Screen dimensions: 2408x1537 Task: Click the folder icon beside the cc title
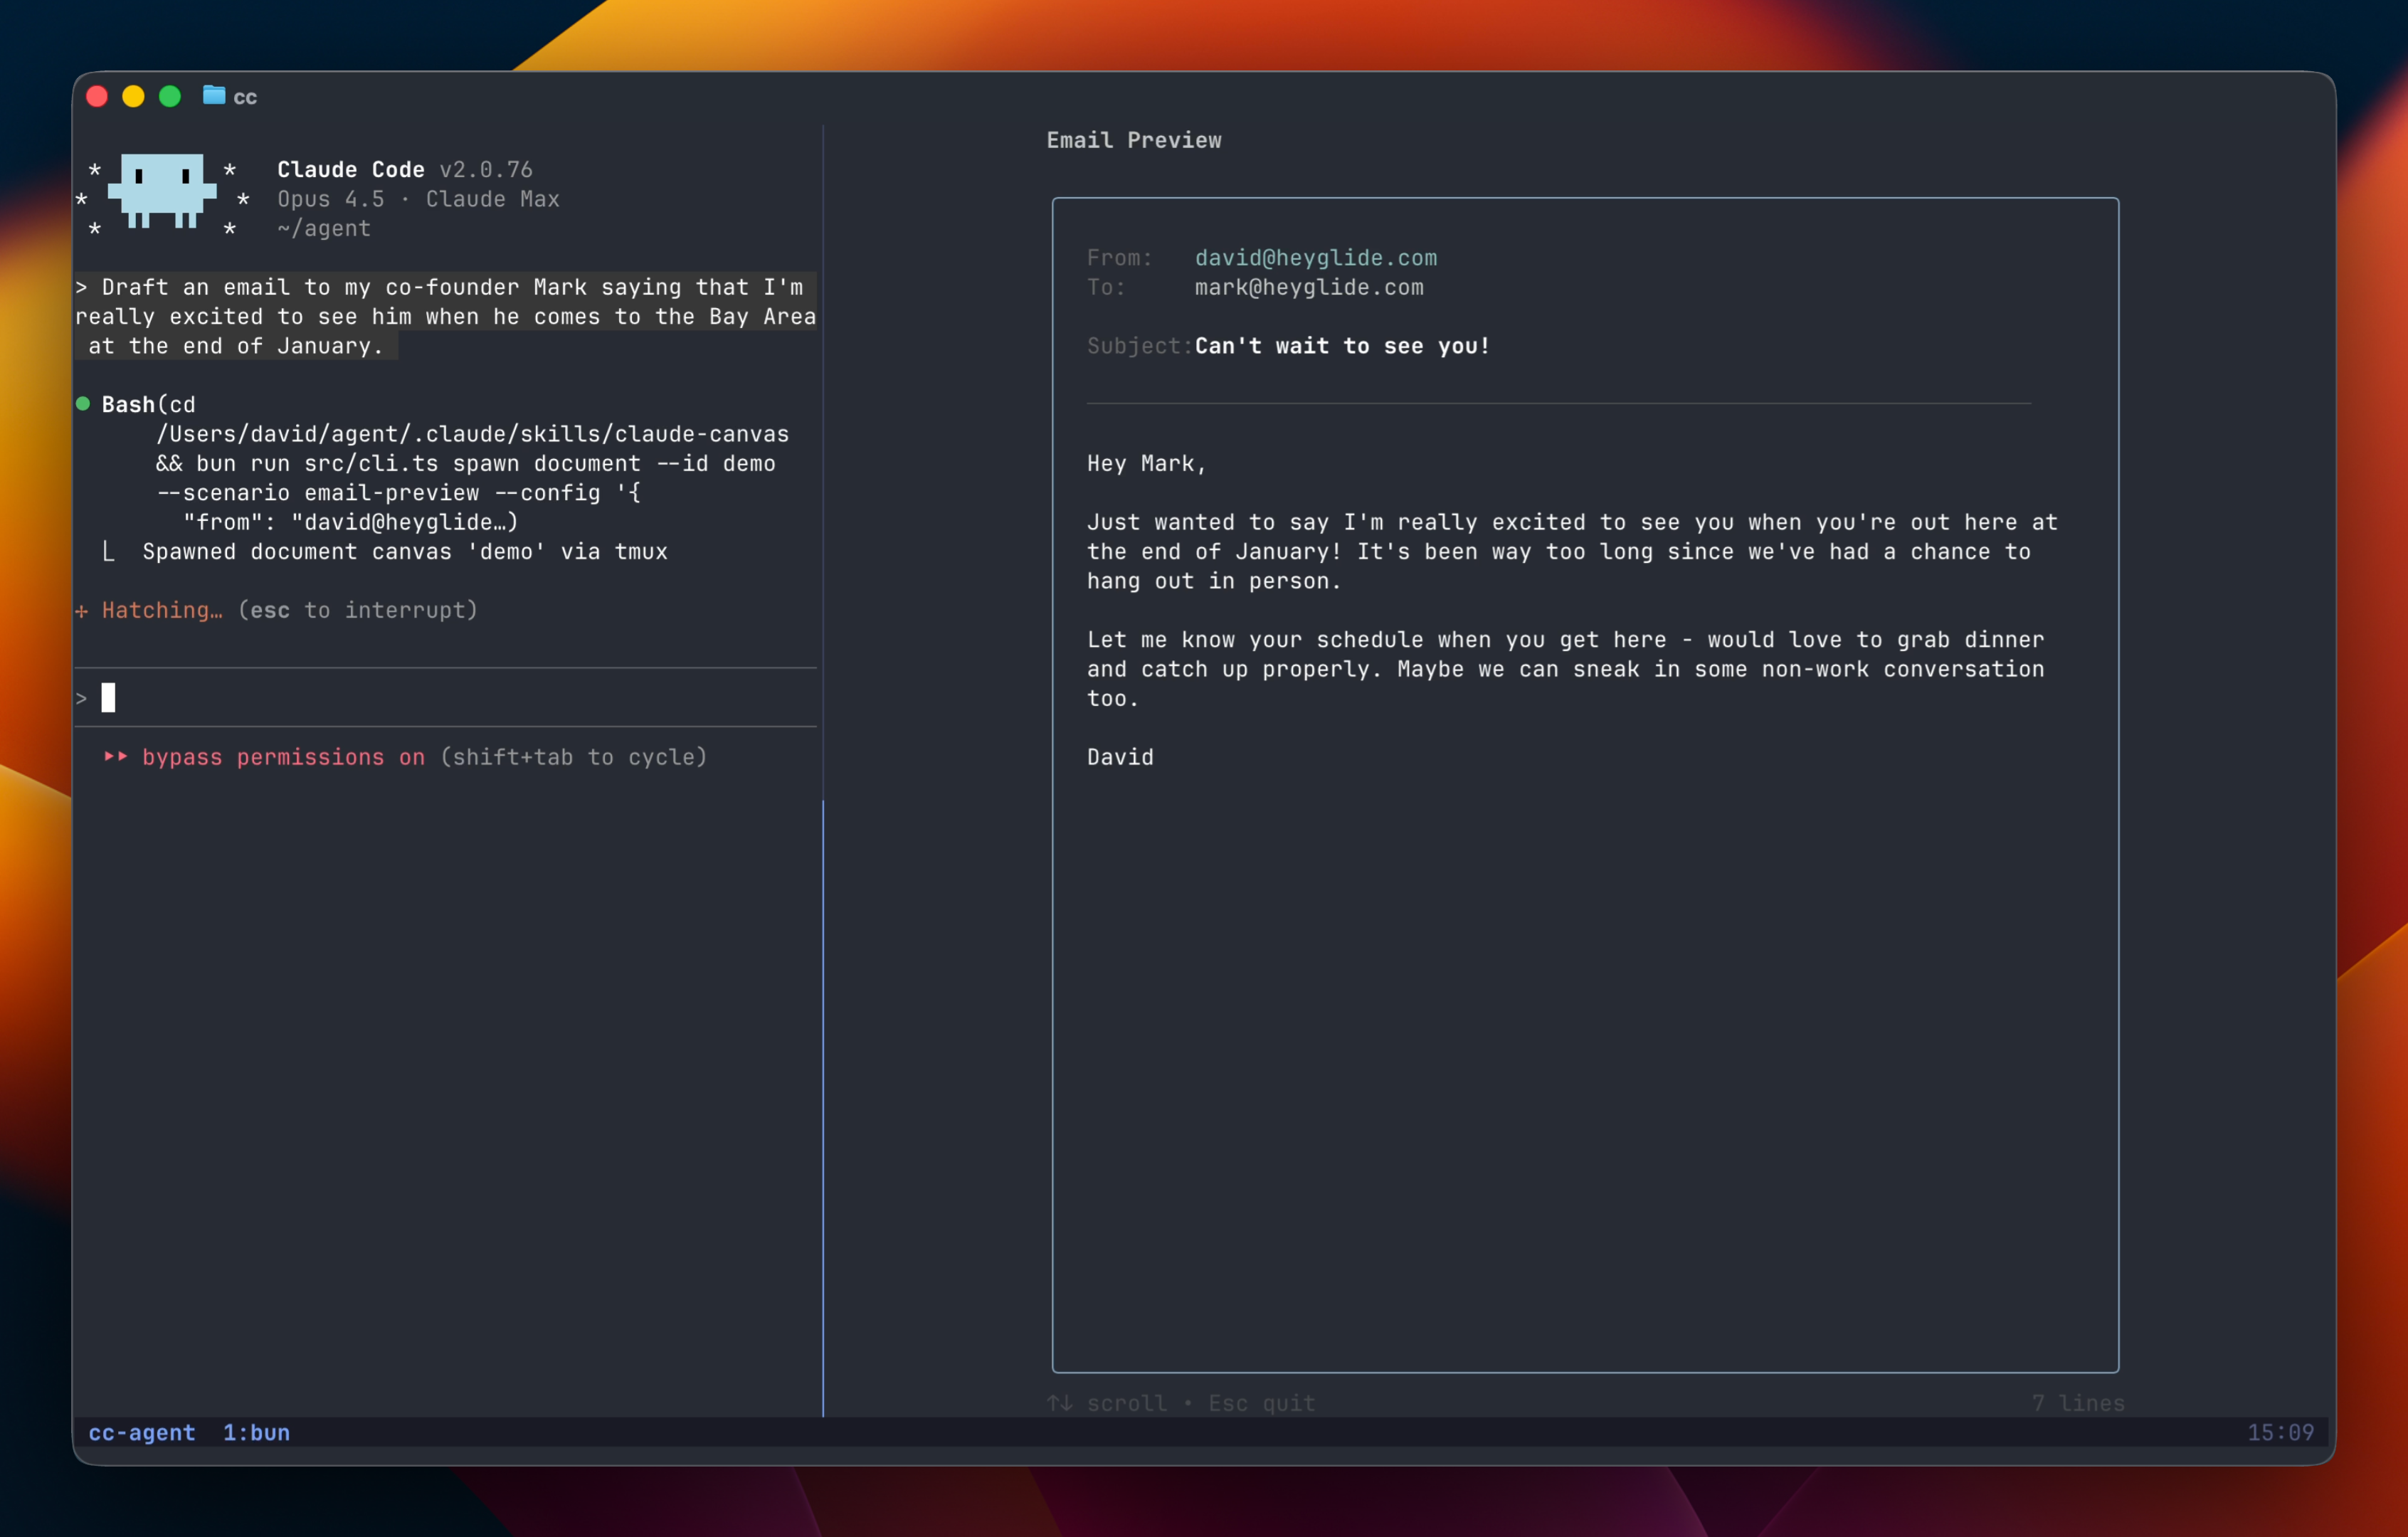pos(213,96)
